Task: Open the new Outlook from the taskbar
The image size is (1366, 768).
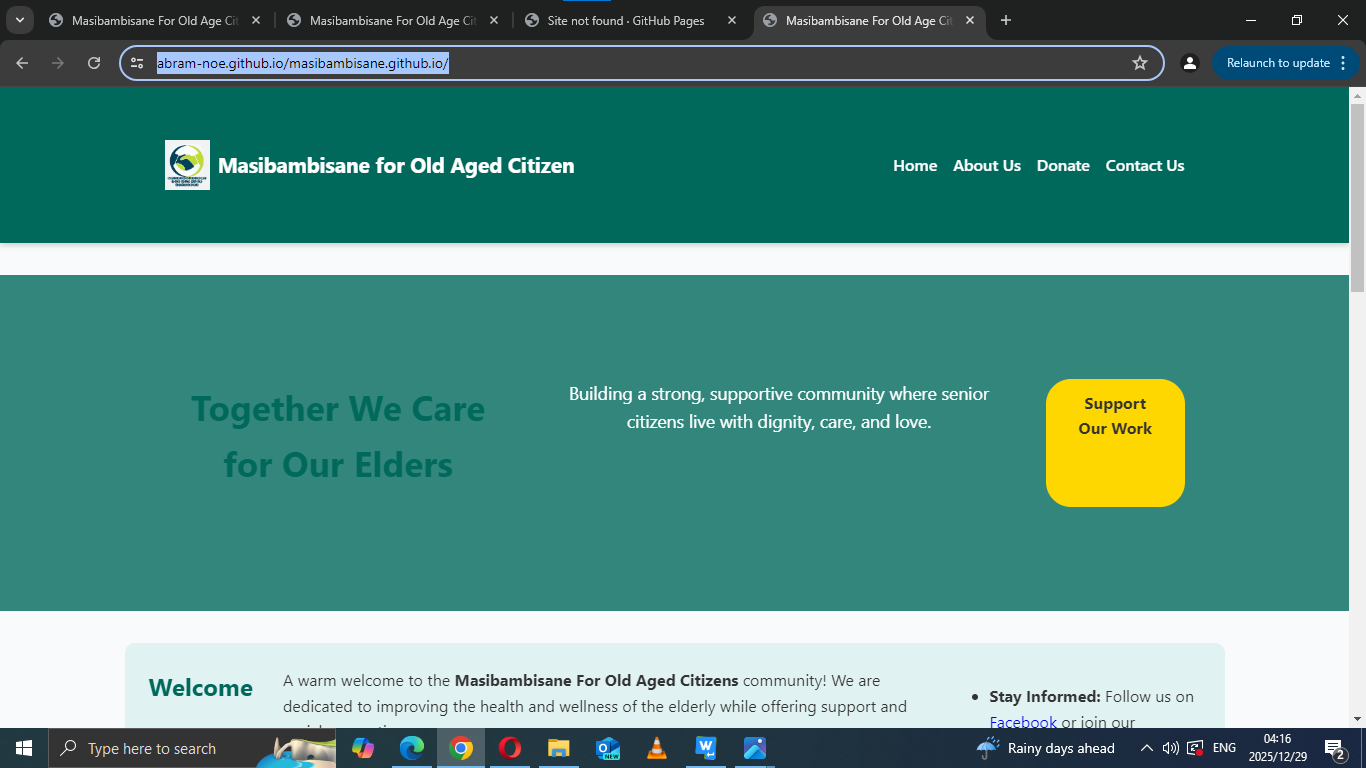Action: click(x=608, y=748)
